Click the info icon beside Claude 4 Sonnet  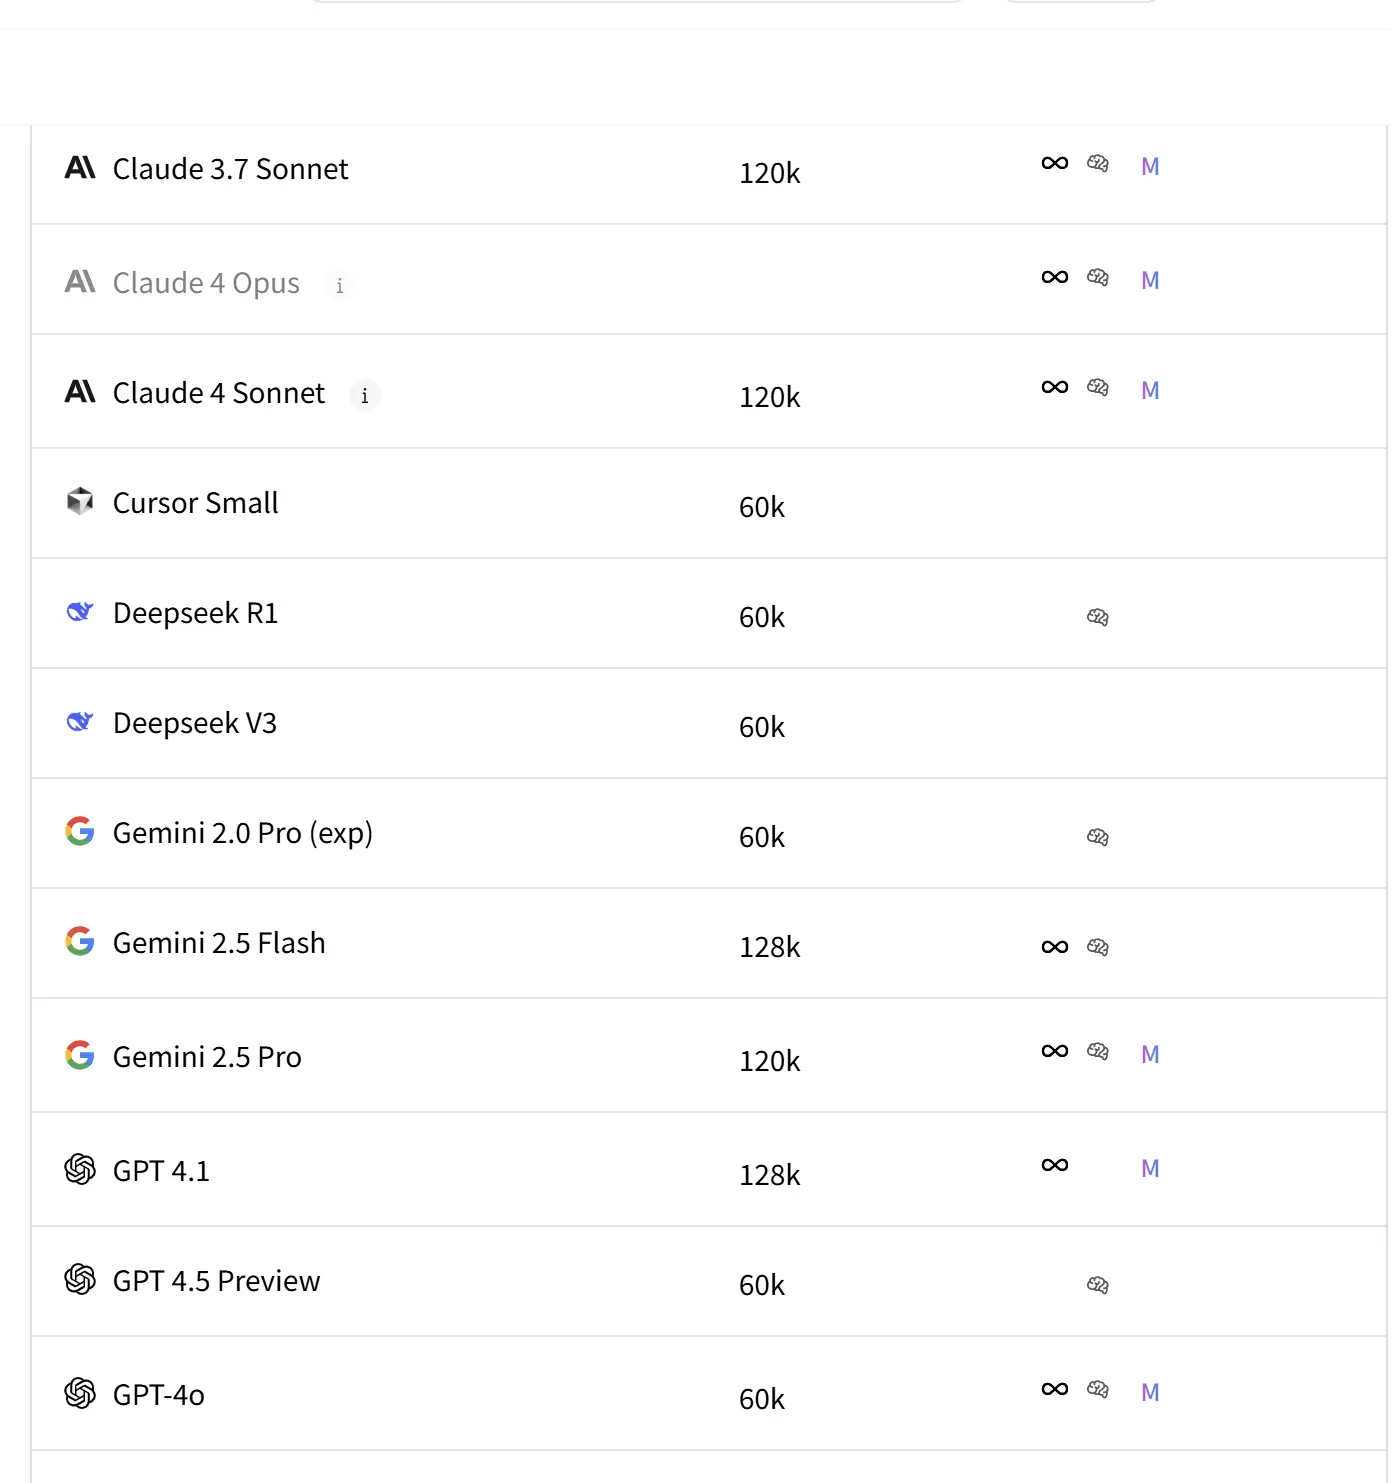365,396
